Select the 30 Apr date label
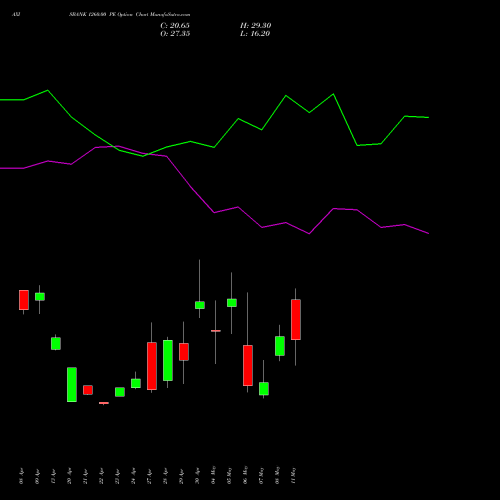The height and width of the screenshot is (500, 500). (x=197, y=476)
